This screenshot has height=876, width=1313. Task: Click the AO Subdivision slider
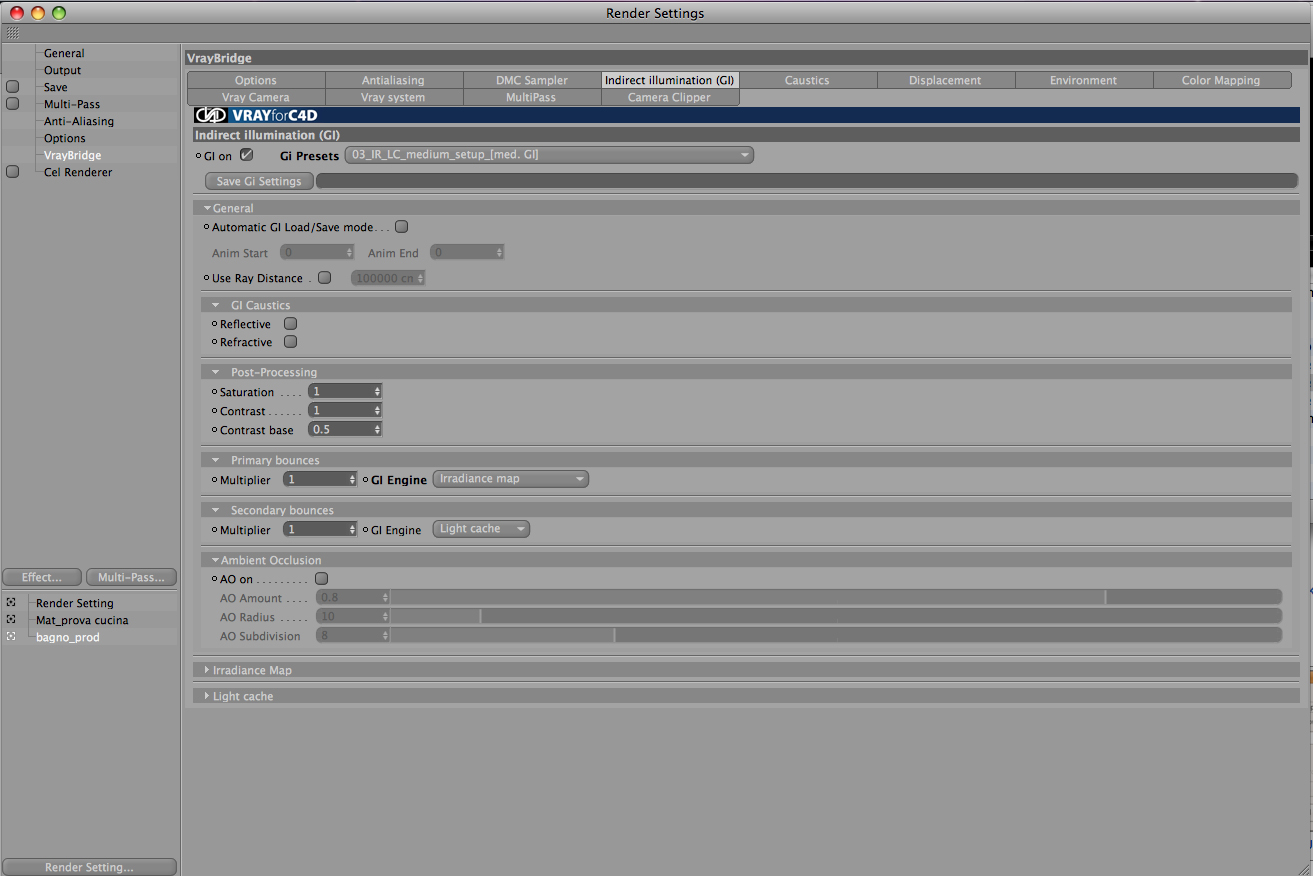point(836,635)
